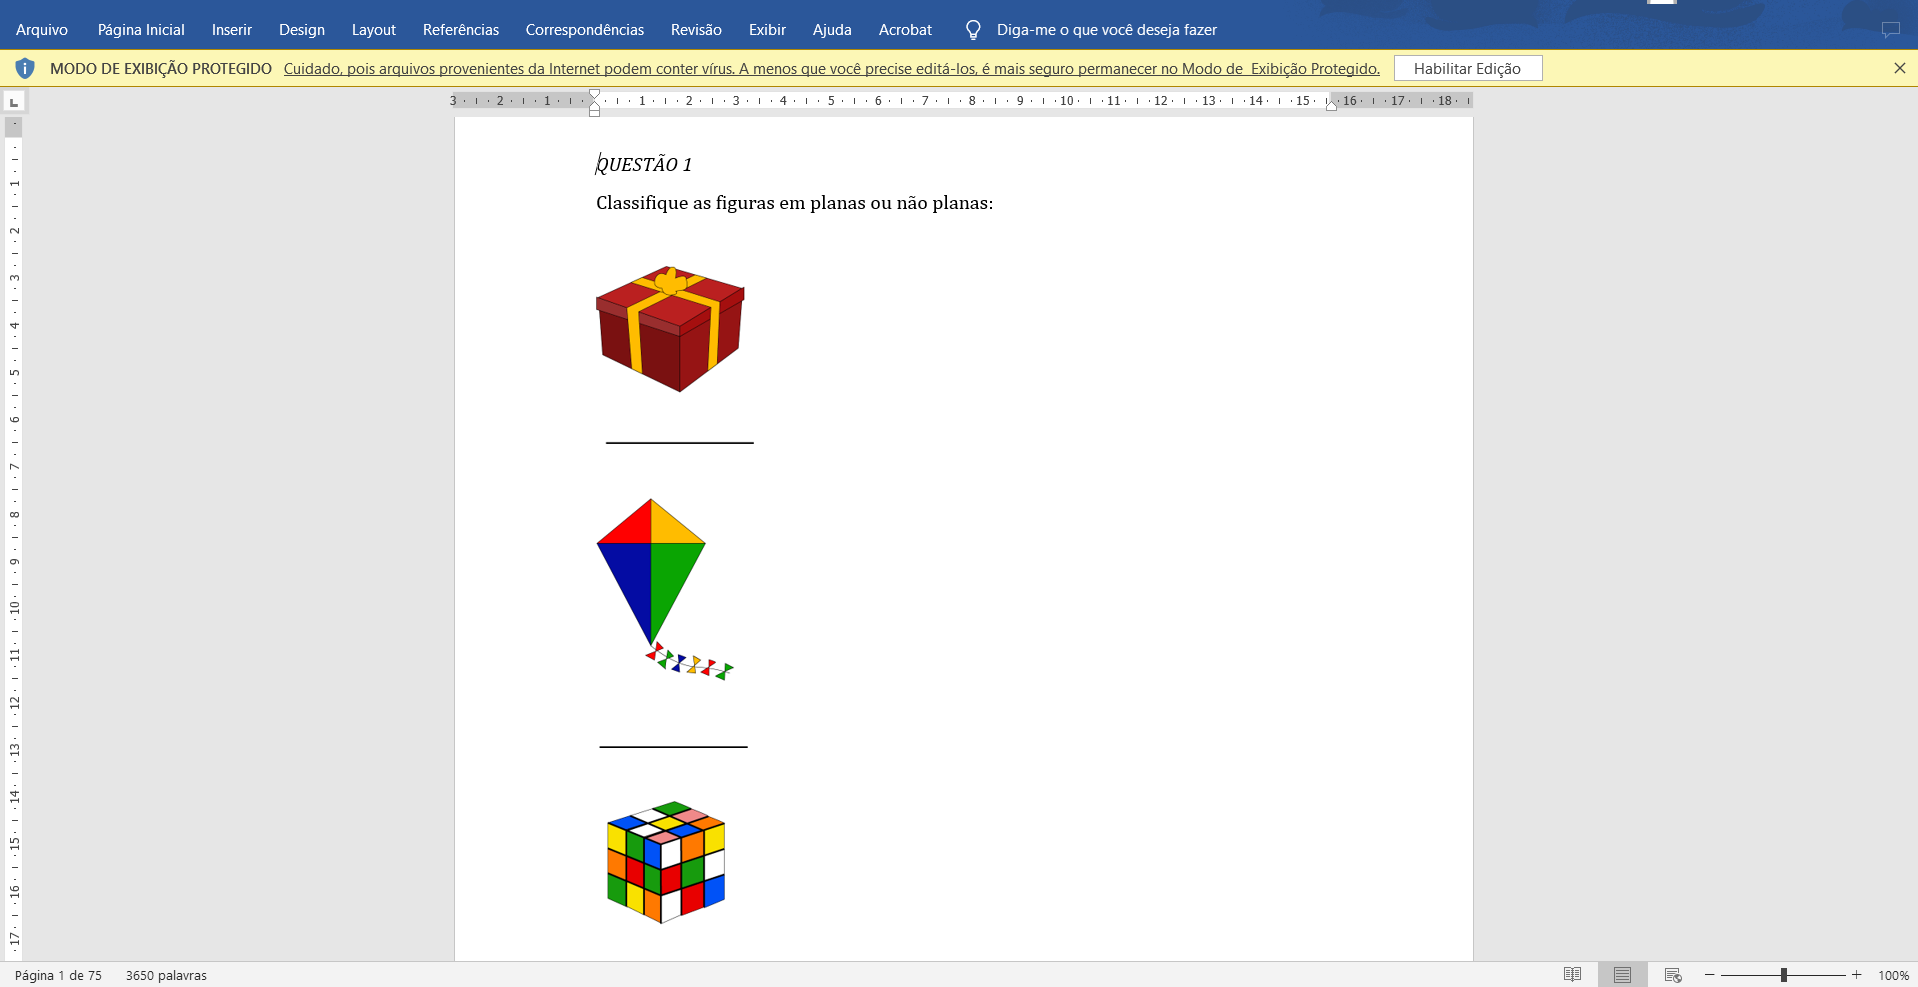Select the Print Layout view icon

tap(1622, 975)
